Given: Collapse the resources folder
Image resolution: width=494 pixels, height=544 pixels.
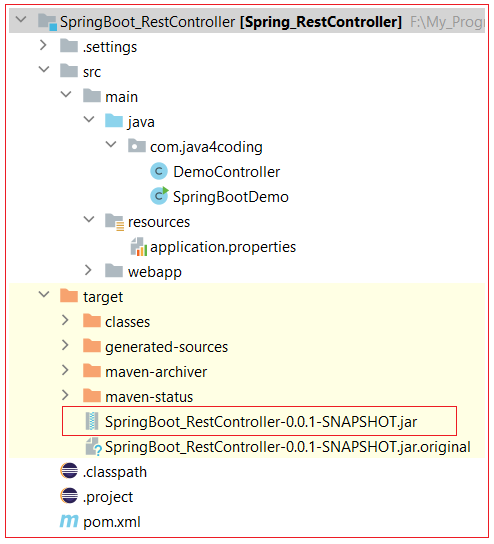Looking at the screenshot, I should click(89, 219).
